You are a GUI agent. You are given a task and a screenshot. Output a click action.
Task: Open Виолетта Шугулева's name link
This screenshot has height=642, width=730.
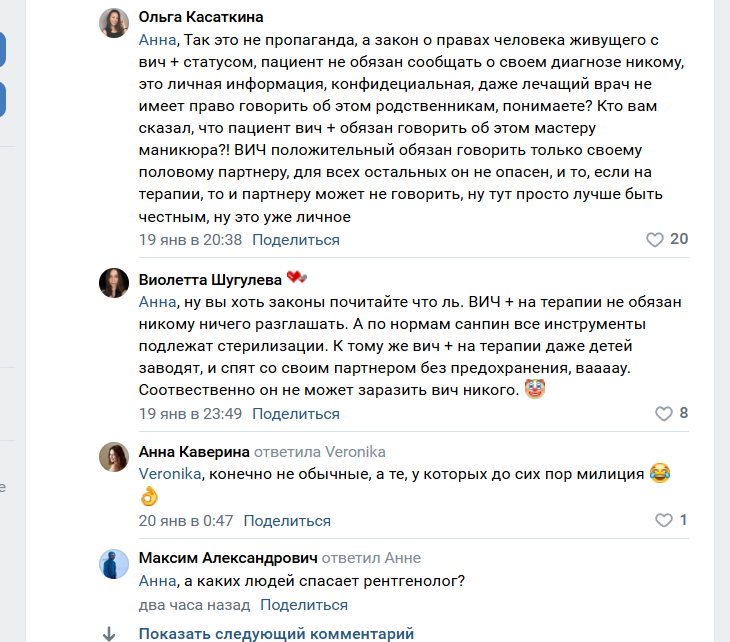(210, 279)
